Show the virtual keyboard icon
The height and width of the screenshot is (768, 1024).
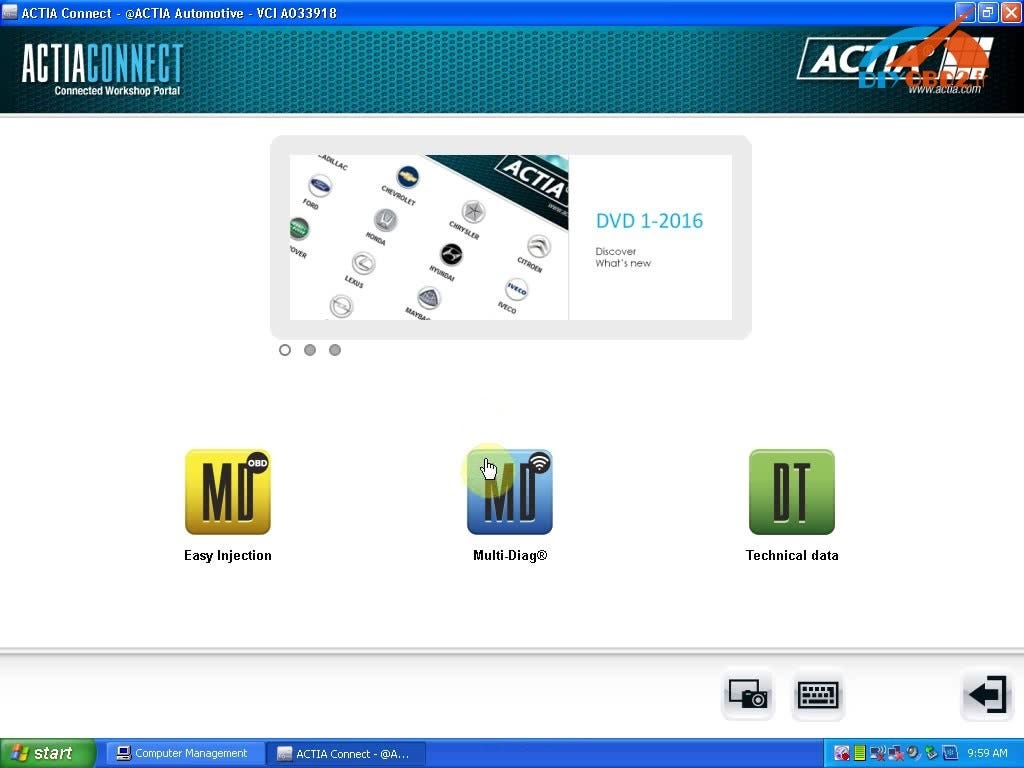tap(818, 694)
